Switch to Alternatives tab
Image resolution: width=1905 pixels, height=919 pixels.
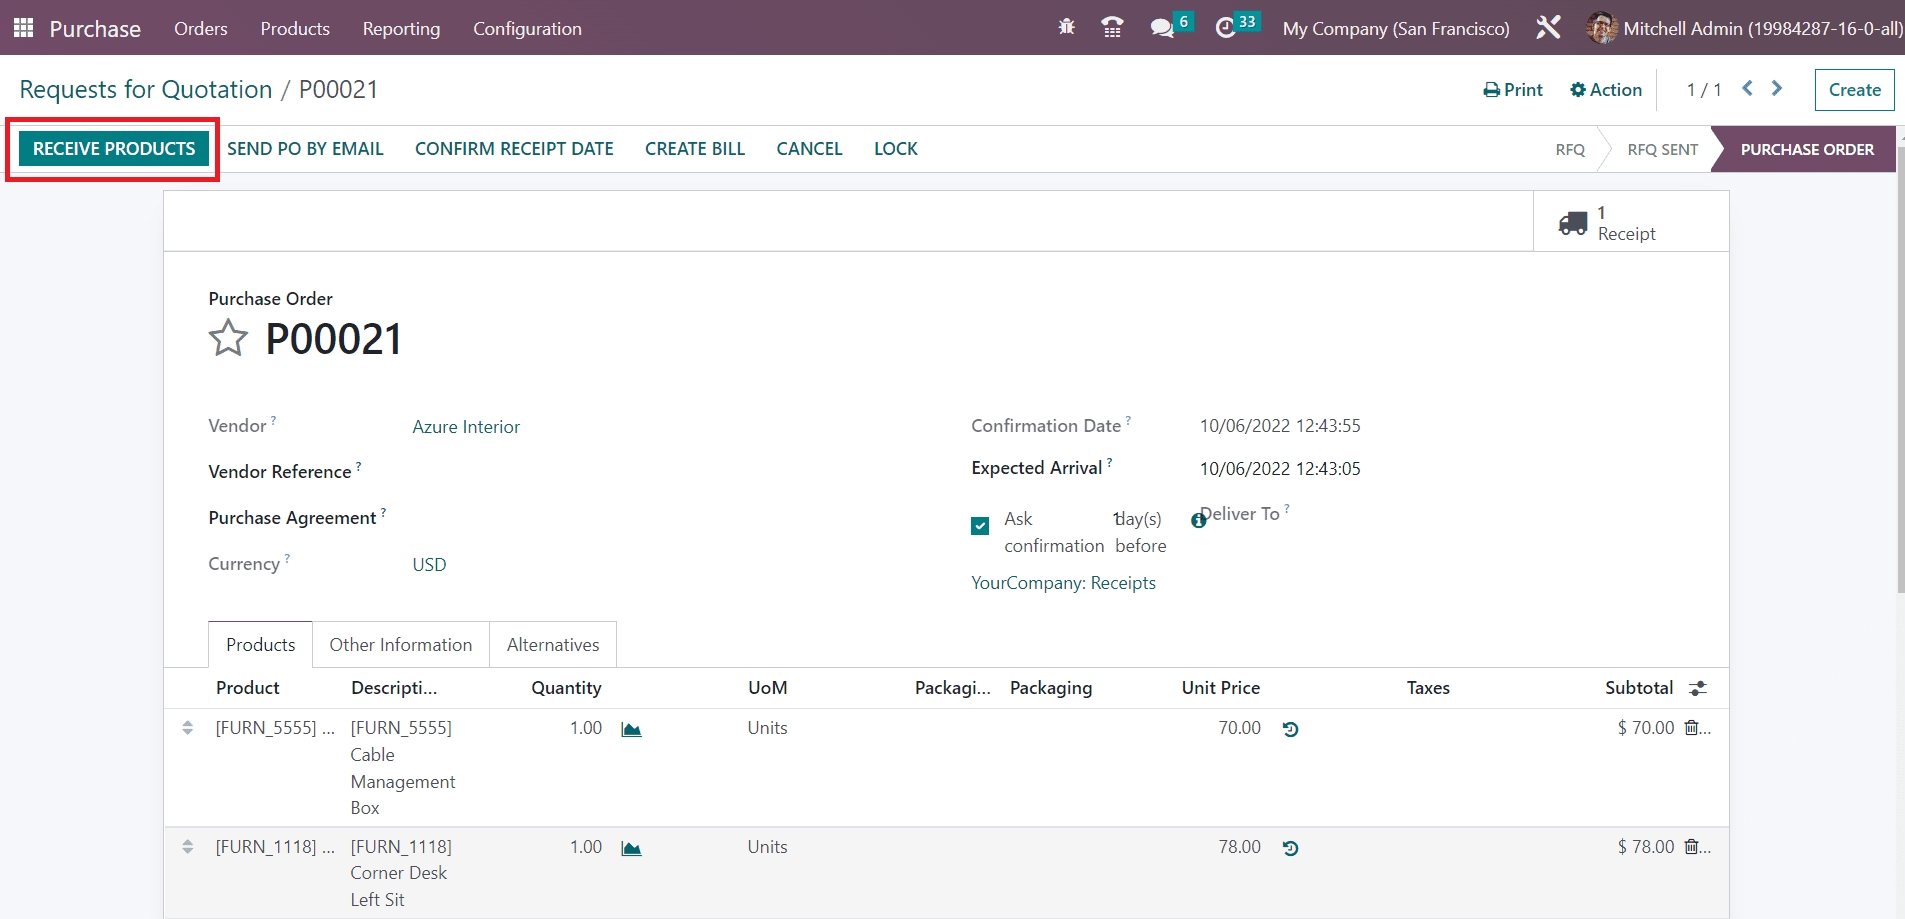tap(553, 645)
